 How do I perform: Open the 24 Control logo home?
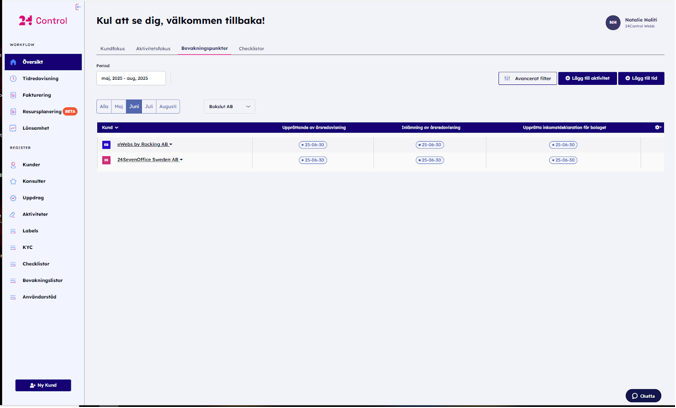(43, 21)
